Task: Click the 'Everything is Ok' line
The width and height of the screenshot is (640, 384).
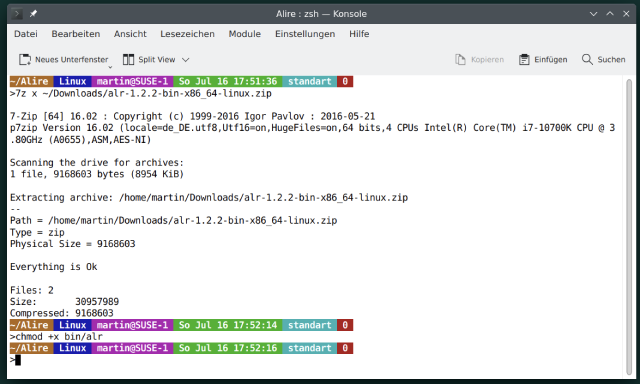Action: 53,267
